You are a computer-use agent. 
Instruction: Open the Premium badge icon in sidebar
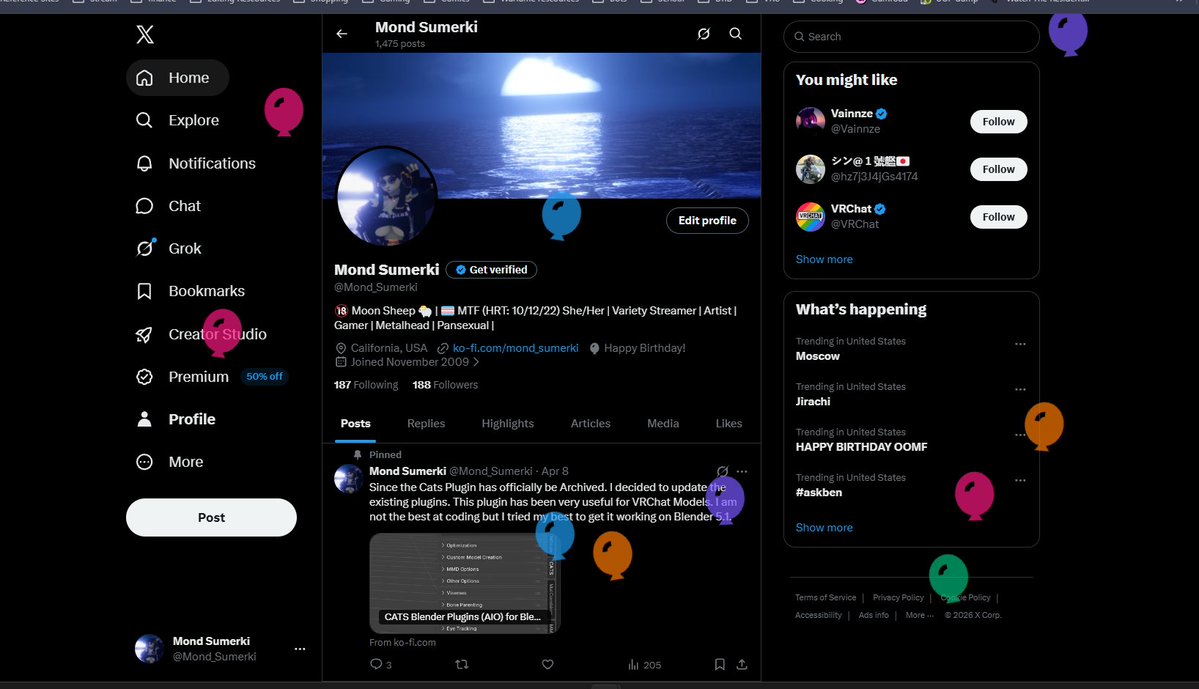coord(144,377)
